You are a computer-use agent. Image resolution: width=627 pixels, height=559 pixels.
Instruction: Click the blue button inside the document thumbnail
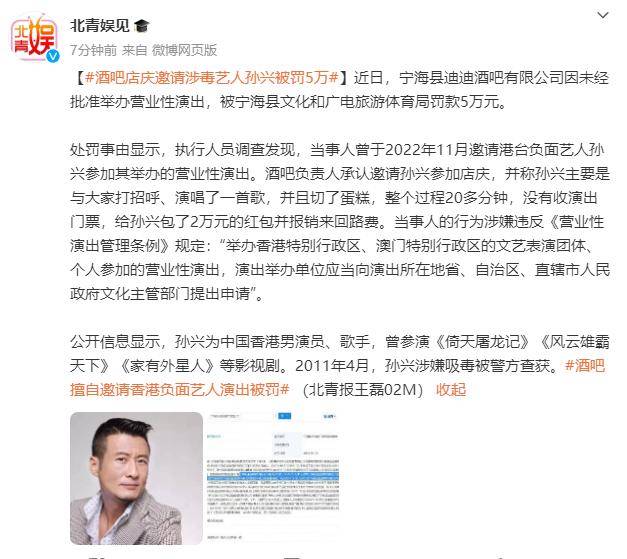tap(284, 416)
